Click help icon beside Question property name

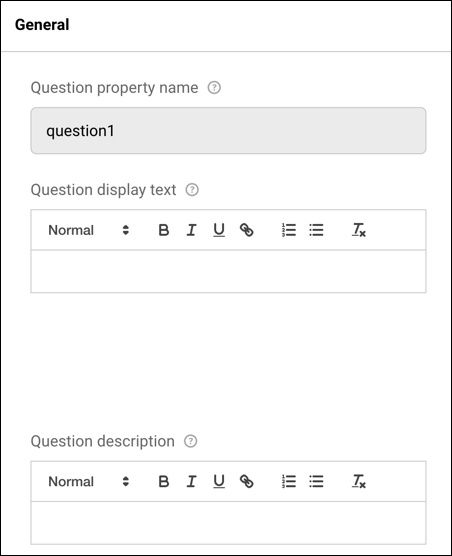(214, 88)
